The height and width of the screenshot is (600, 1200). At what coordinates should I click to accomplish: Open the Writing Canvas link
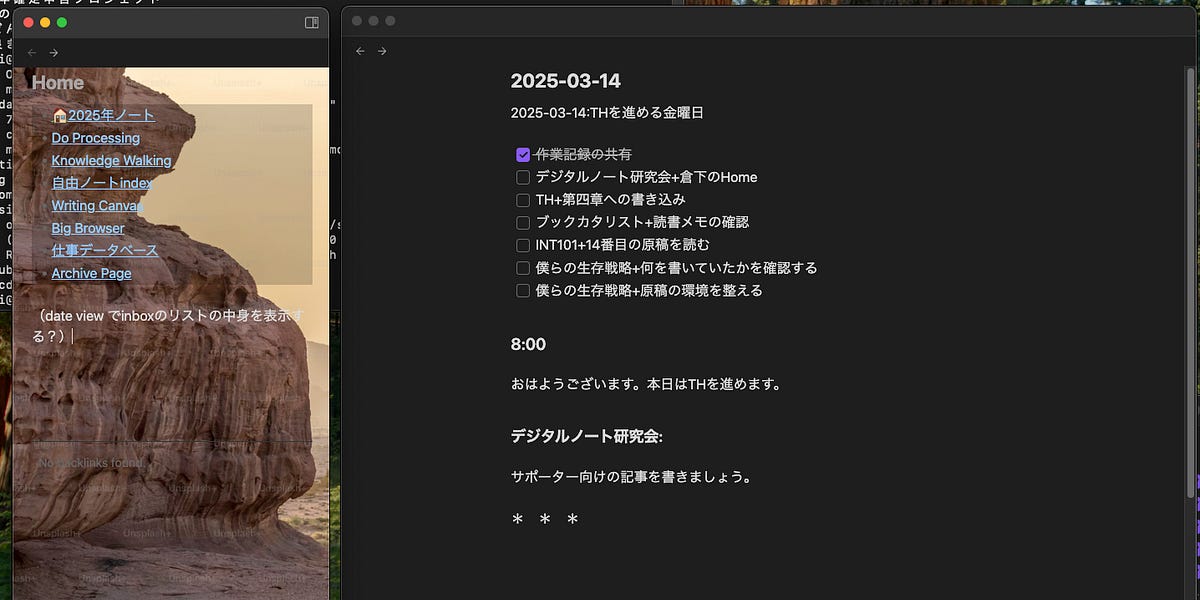point(97,206)
